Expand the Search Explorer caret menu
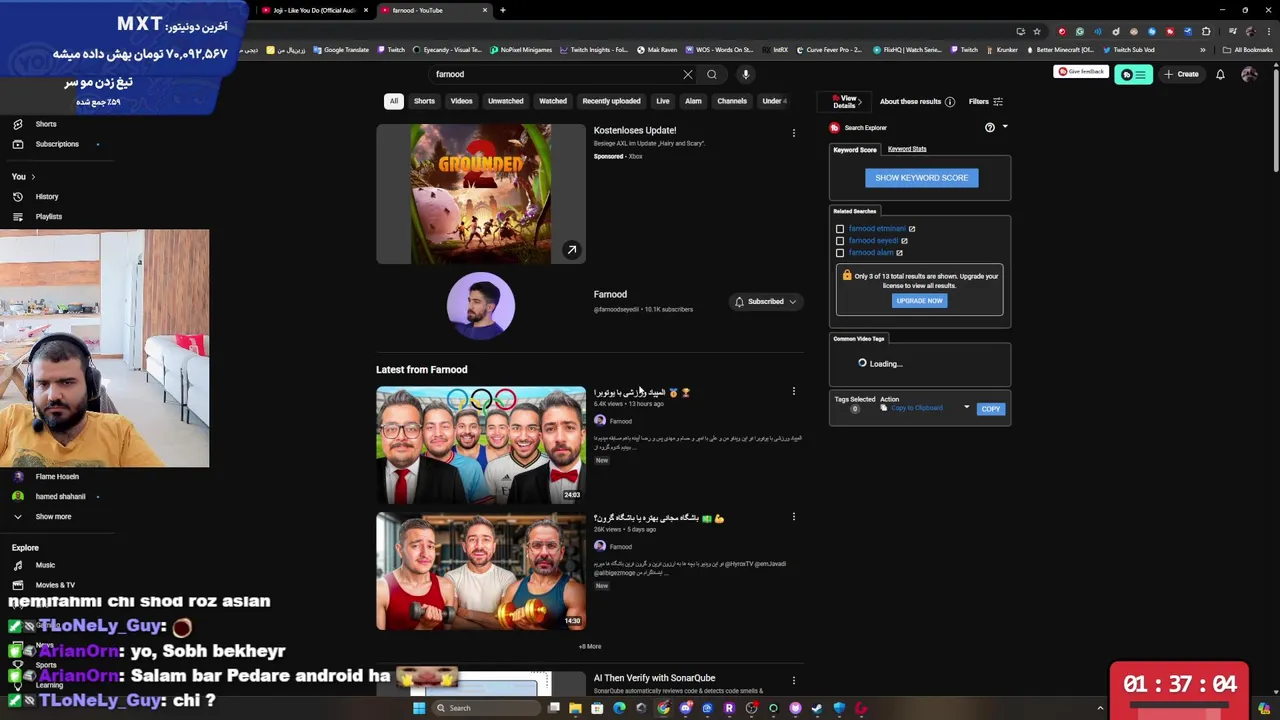The image size is (1280, 720). click(1005, 127)
